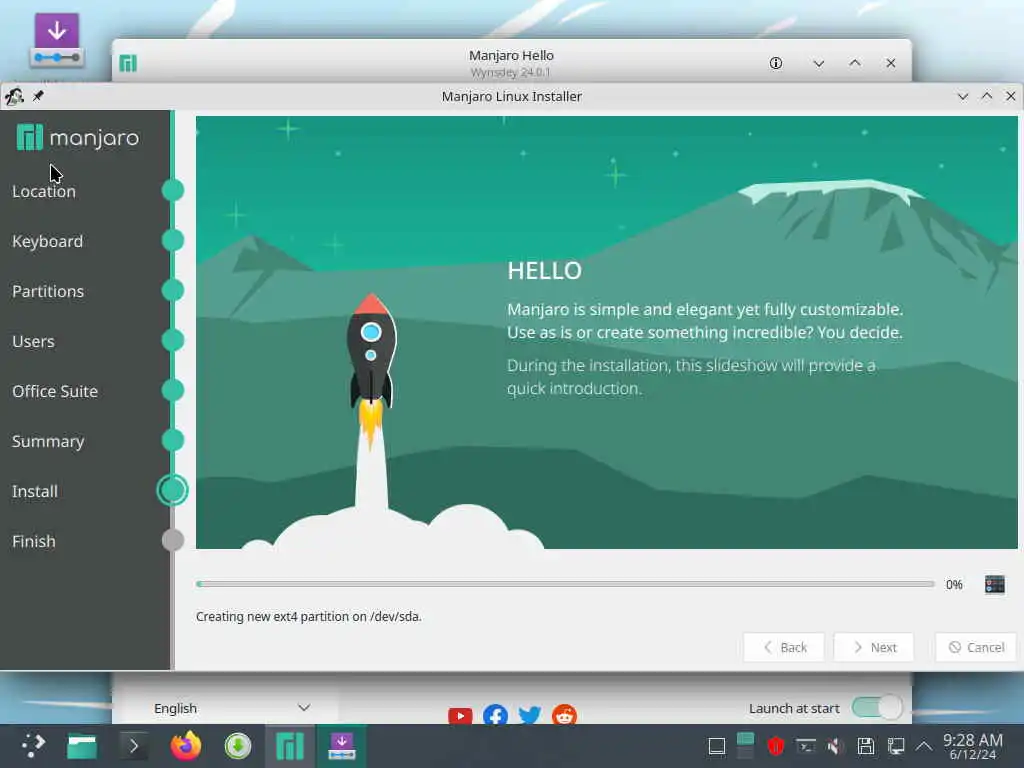Viewport: 1024px width, 768px height.
Task: Open the application launcher in the taskbar
Action: click(33, 745)
